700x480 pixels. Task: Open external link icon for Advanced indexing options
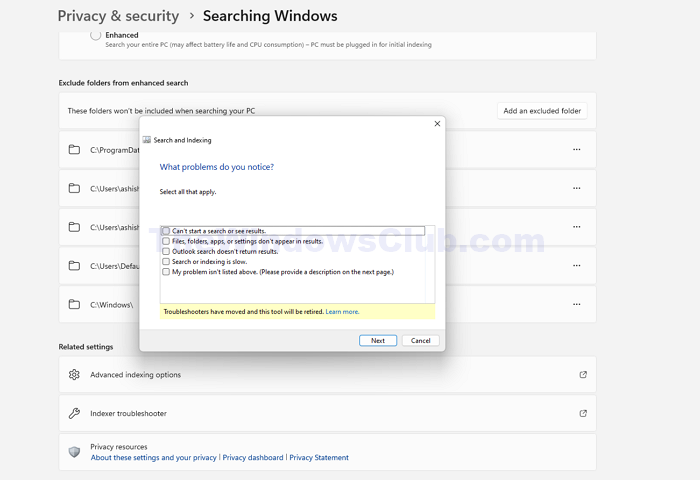583,375
